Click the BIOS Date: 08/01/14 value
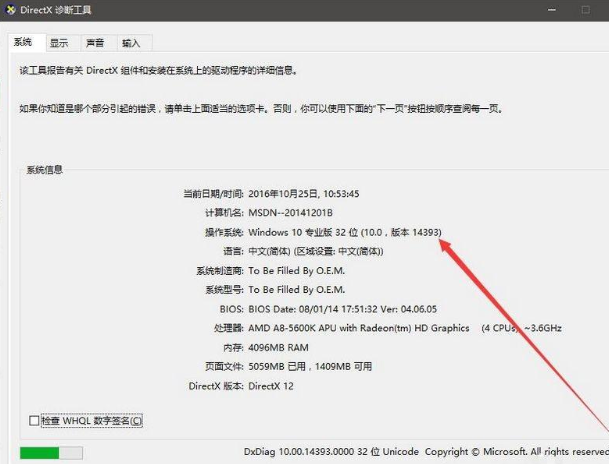The height and width of the screenshot is (464, 609). (x=343, y=309)
